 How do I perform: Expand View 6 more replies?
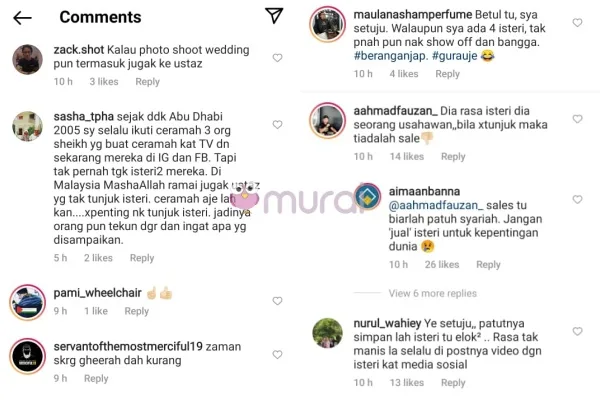click(x=432, y=293)
